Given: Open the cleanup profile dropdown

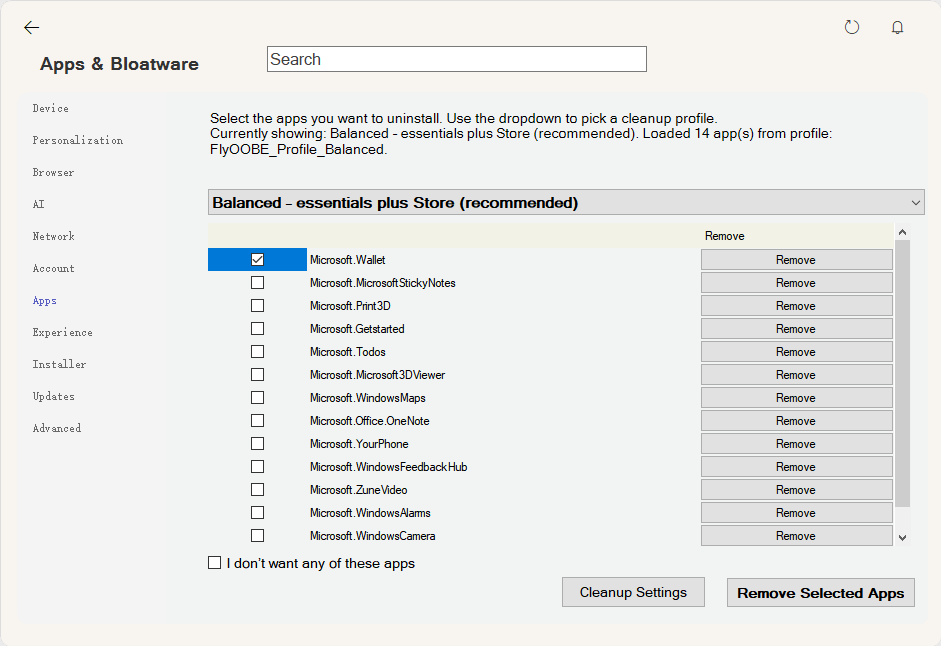Looking at the screenshot, I should (566, 203).
